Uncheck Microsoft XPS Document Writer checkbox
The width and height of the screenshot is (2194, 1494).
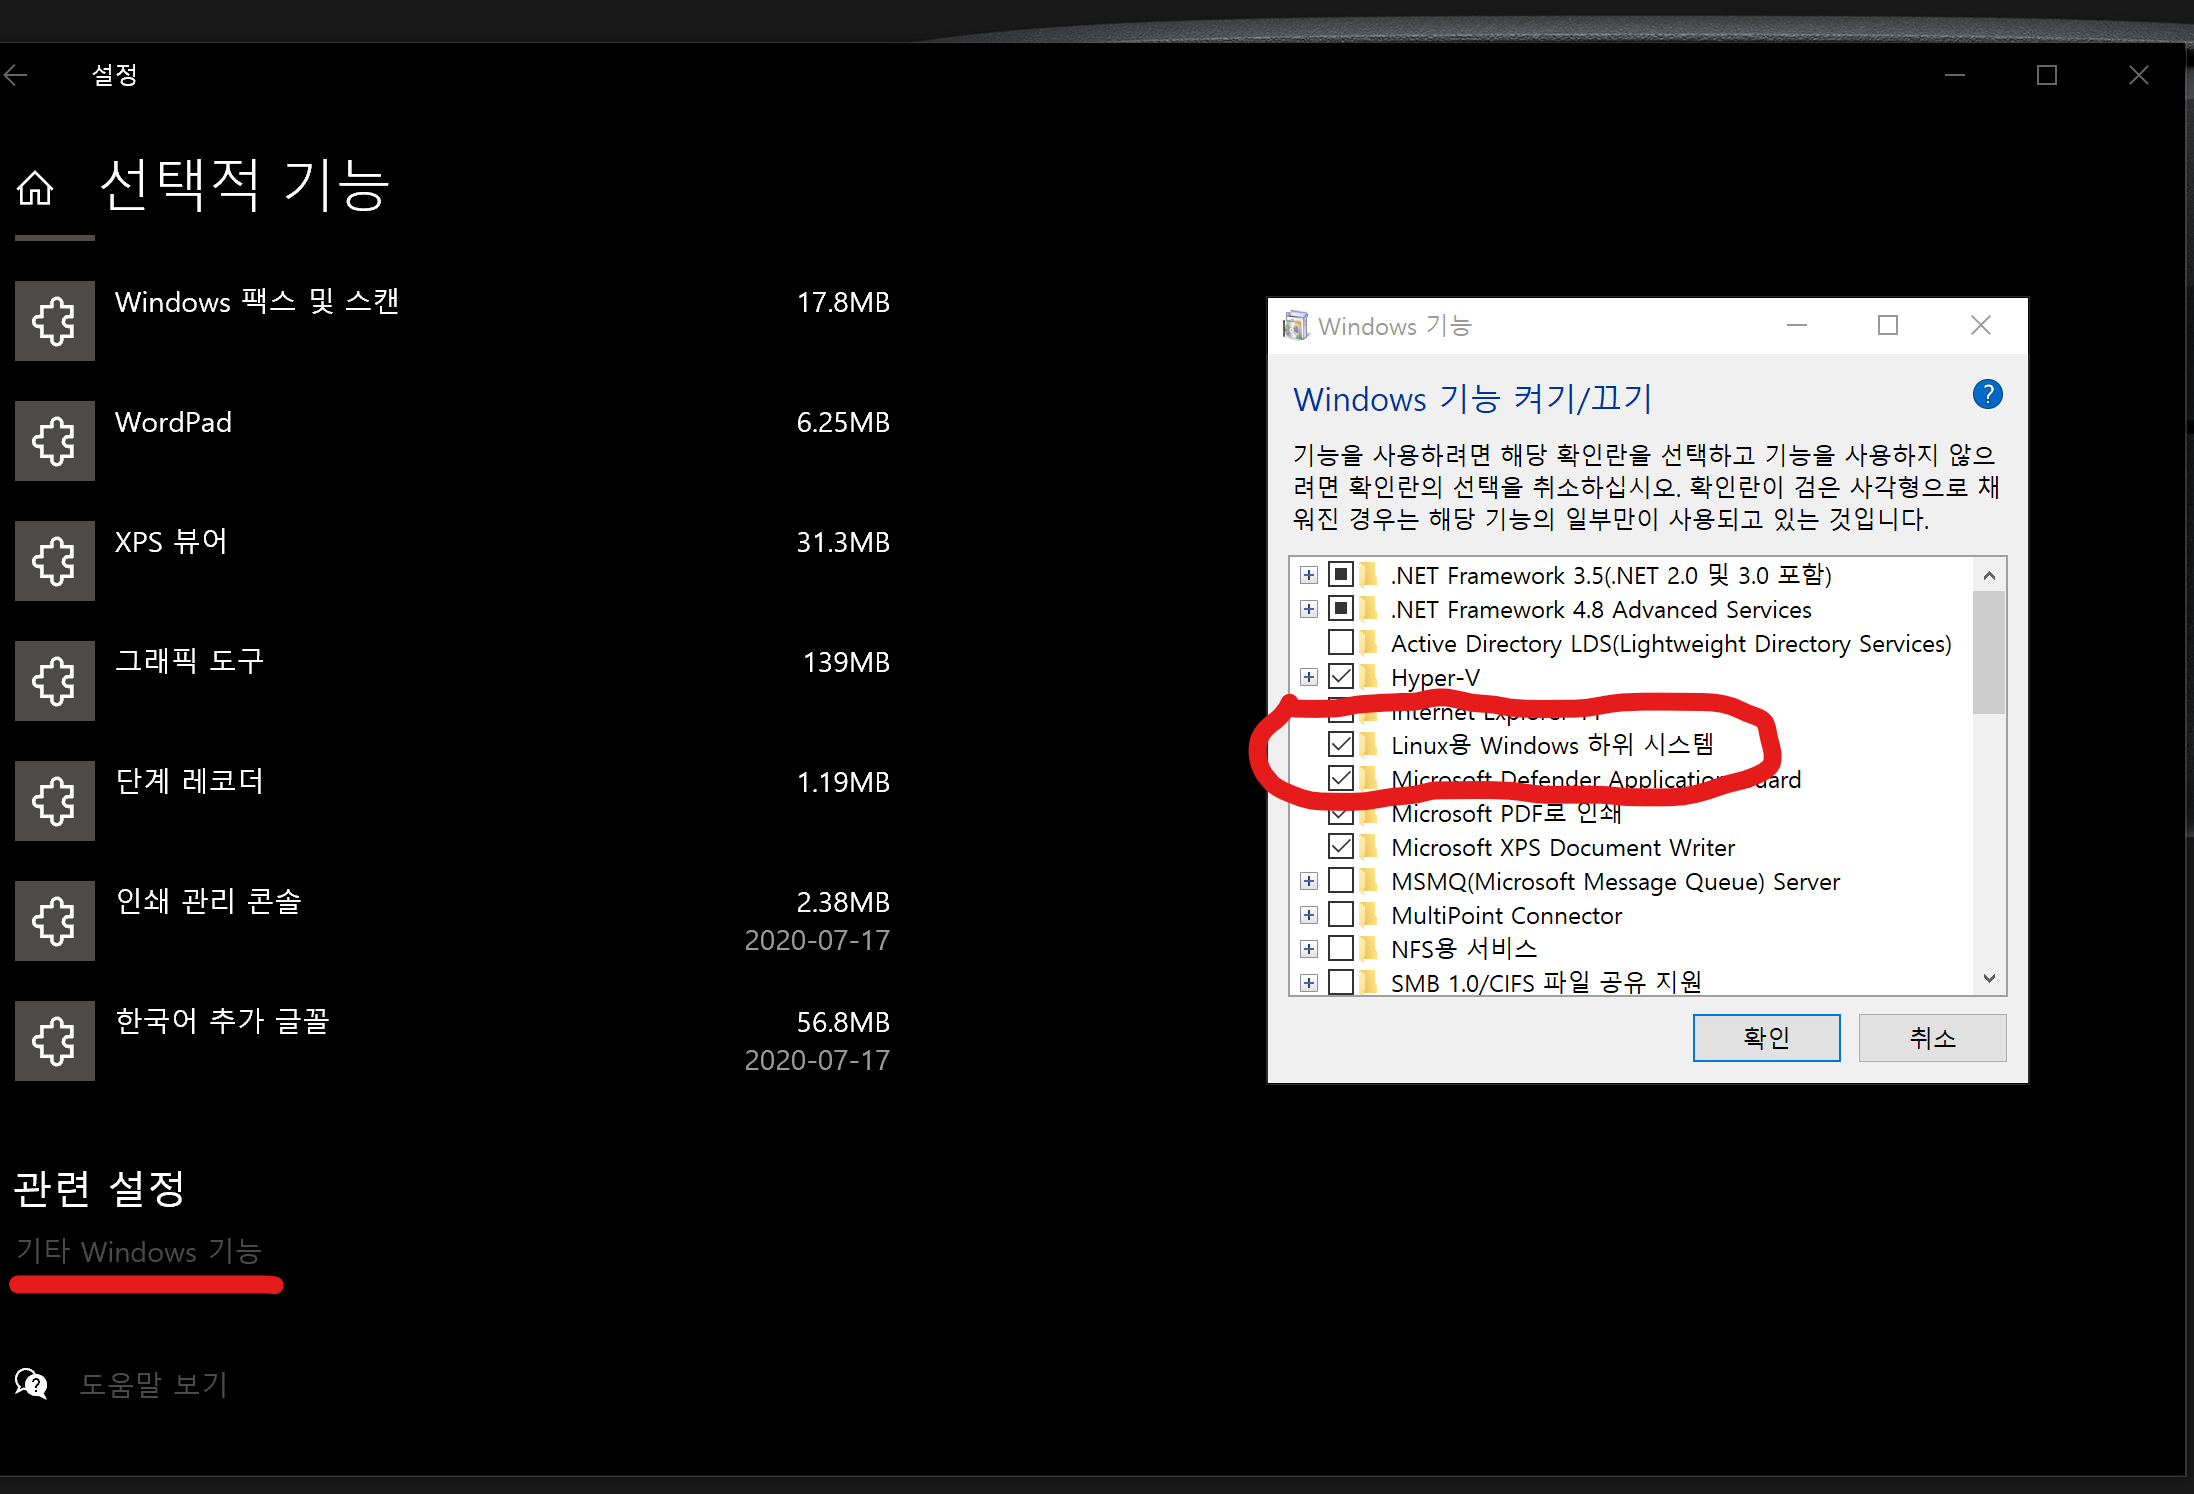click(1341, 847)
